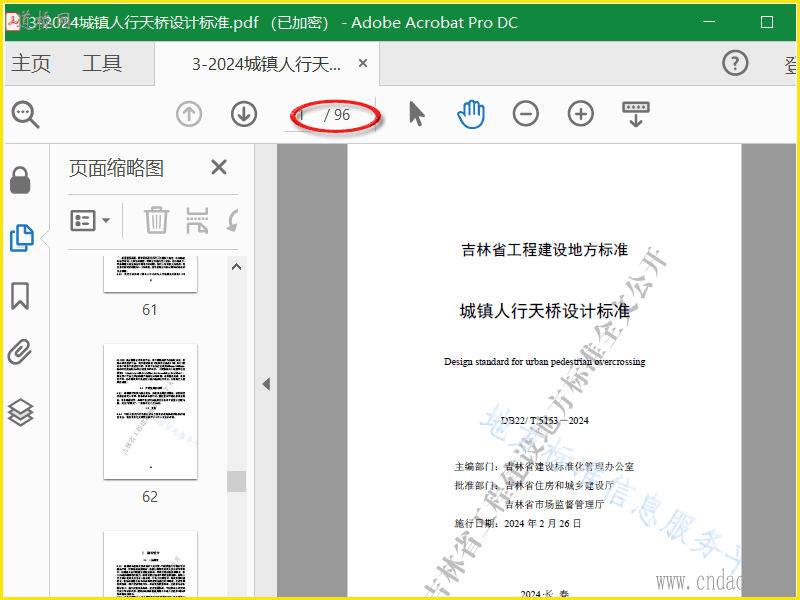Open the help question mark menu
800x600 pixels.
(x=735, y=63)
